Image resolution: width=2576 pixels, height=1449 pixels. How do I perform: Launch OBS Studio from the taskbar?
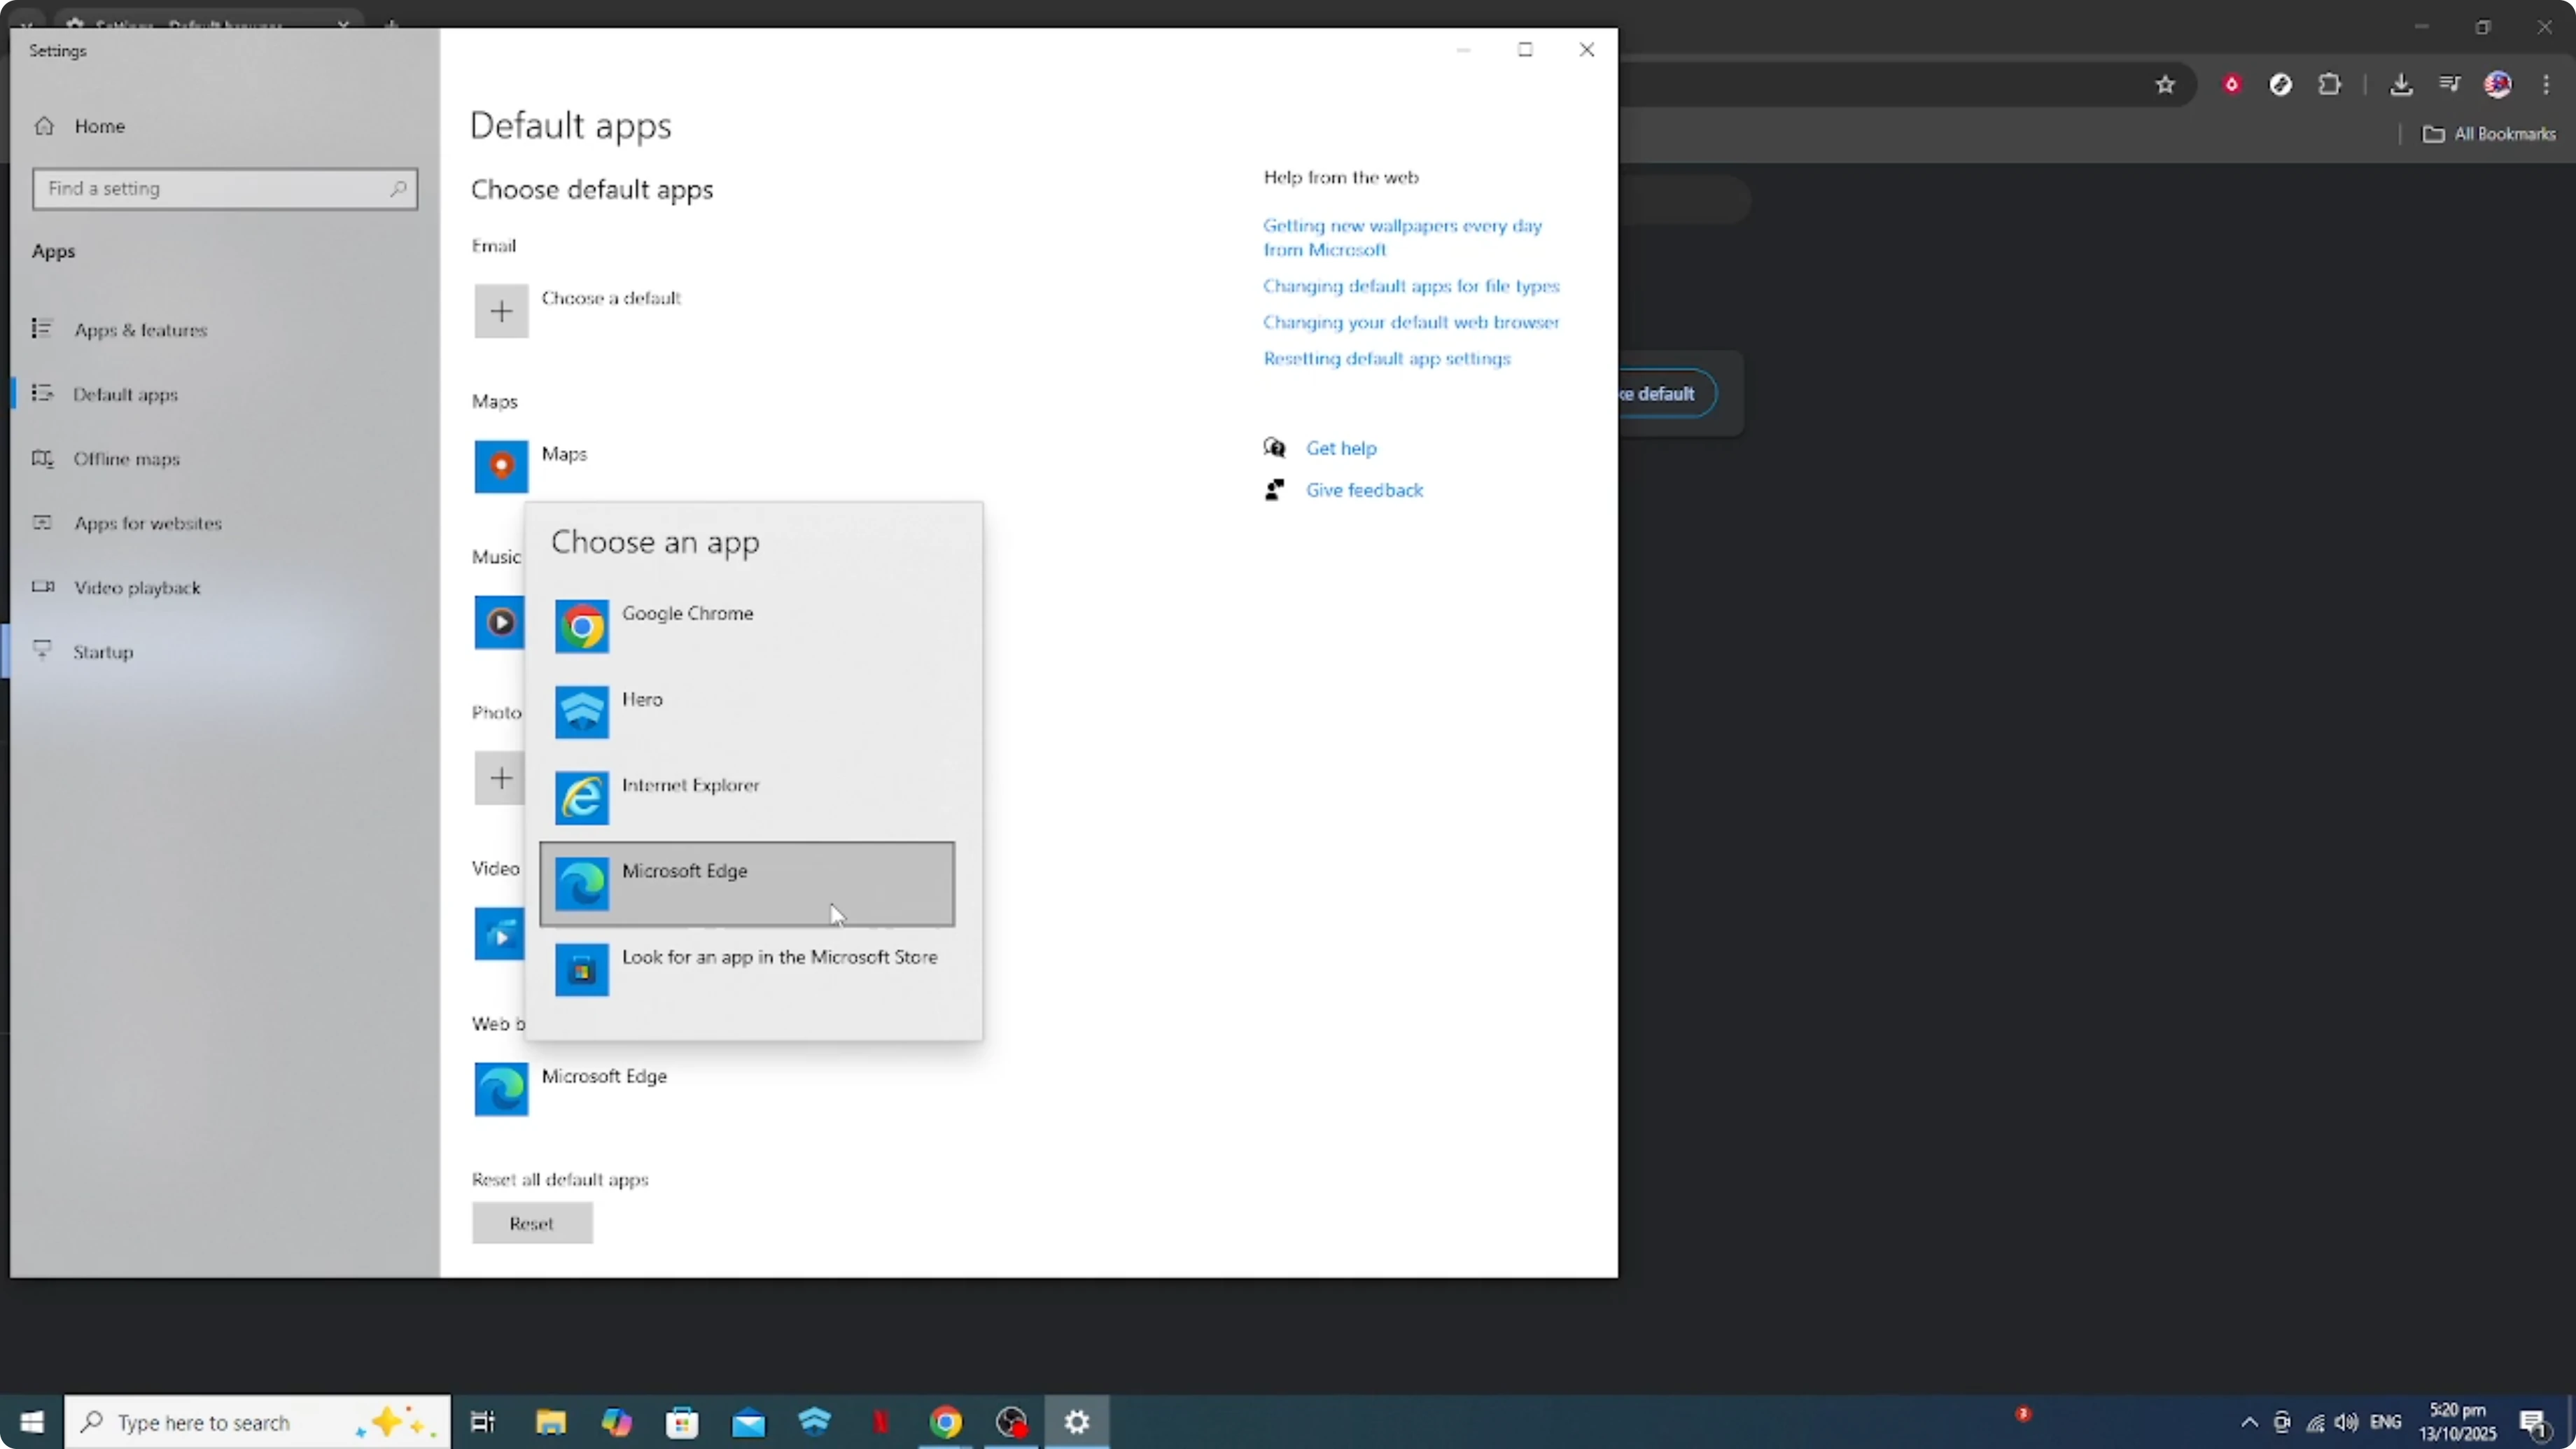click(1010, 1422)
